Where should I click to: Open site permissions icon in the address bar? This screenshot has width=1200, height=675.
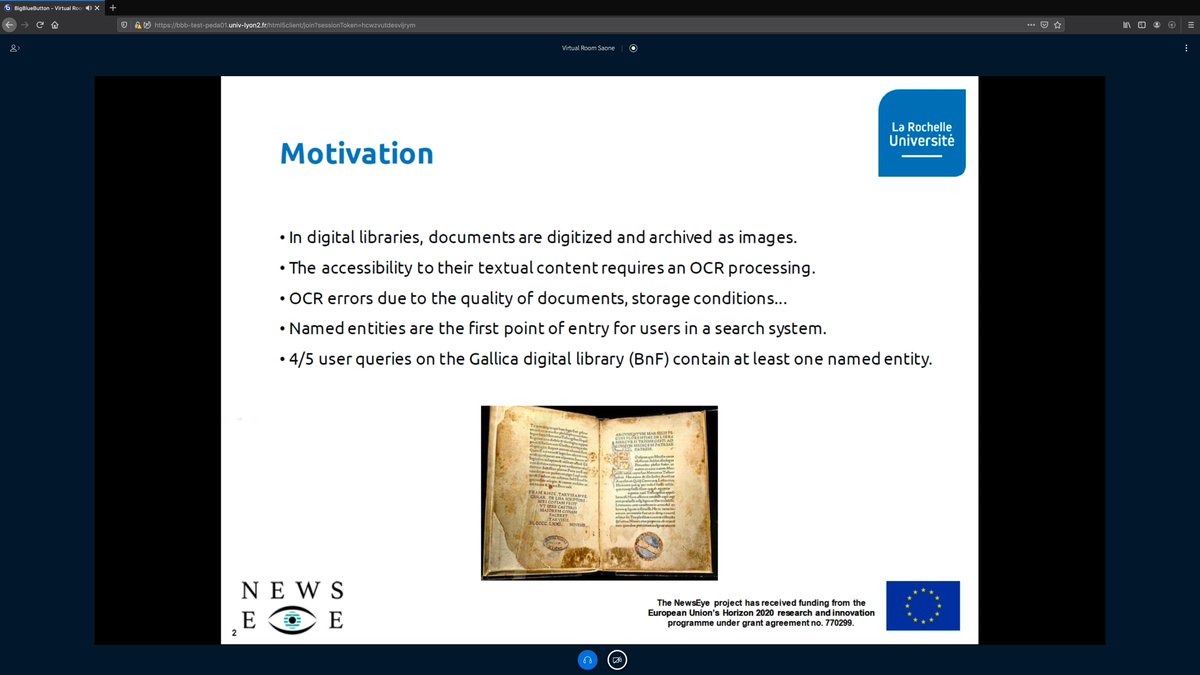pos(148,24)
